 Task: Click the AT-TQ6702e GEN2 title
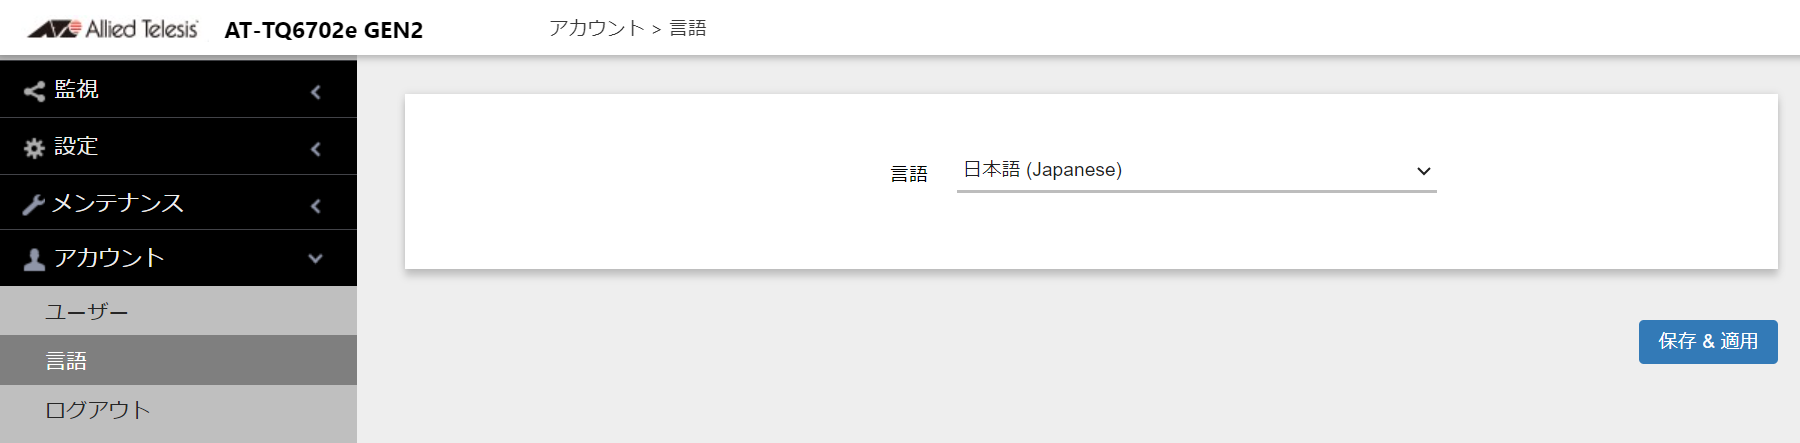(324, 30)
